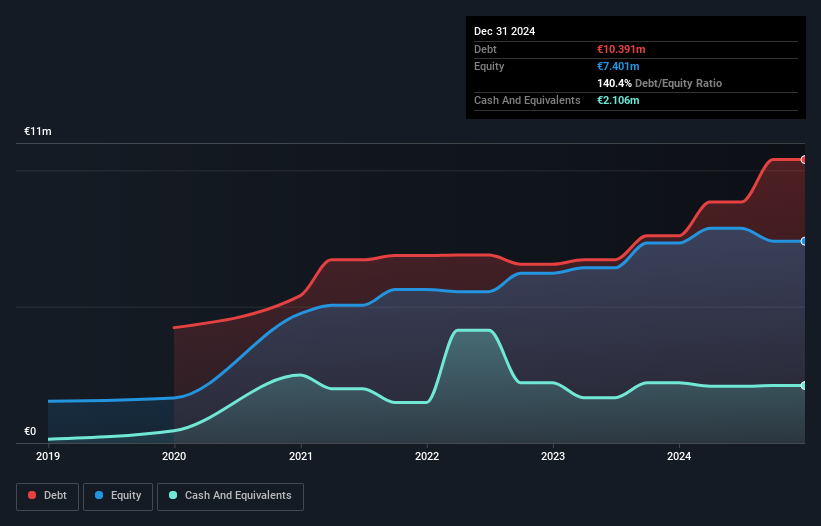Select the 2020 x-axis label
The width and height of the screenshot is (821, 526).
click(x=174, y=456)
